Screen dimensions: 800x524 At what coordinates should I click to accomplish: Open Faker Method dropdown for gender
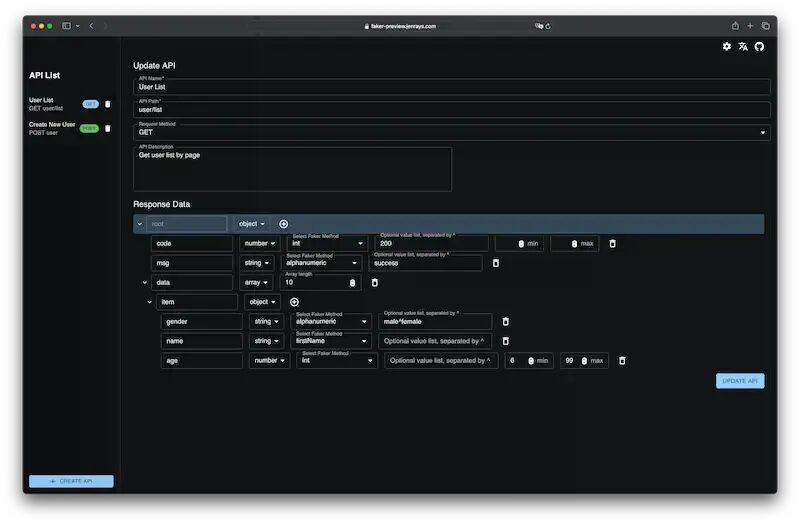(x=331, y=321)
